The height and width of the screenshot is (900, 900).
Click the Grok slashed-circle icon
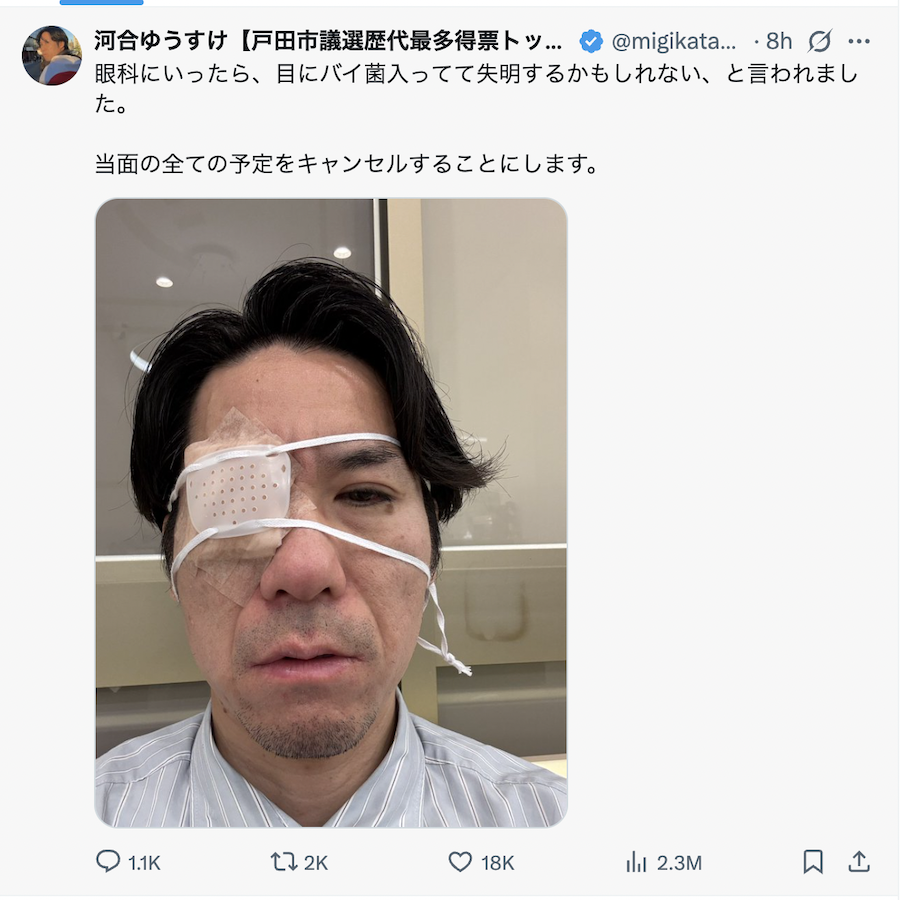tap(819, 41)
